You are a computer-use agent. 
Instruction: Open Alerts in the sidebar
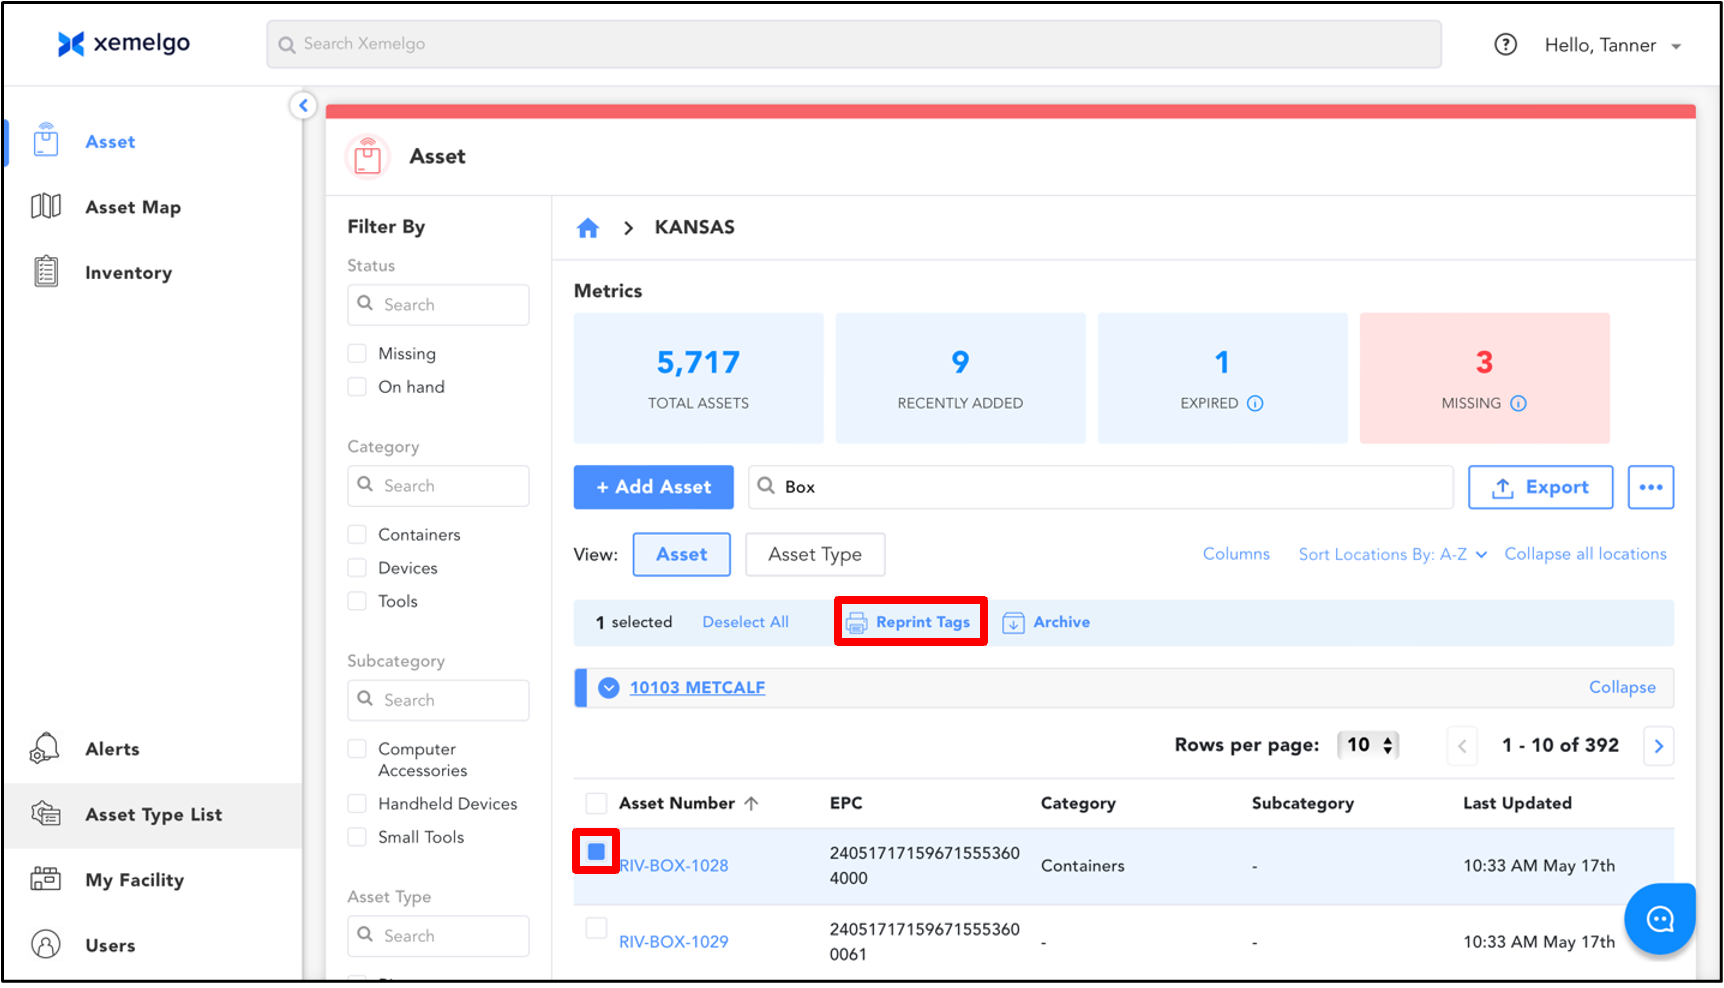point(112,748)
